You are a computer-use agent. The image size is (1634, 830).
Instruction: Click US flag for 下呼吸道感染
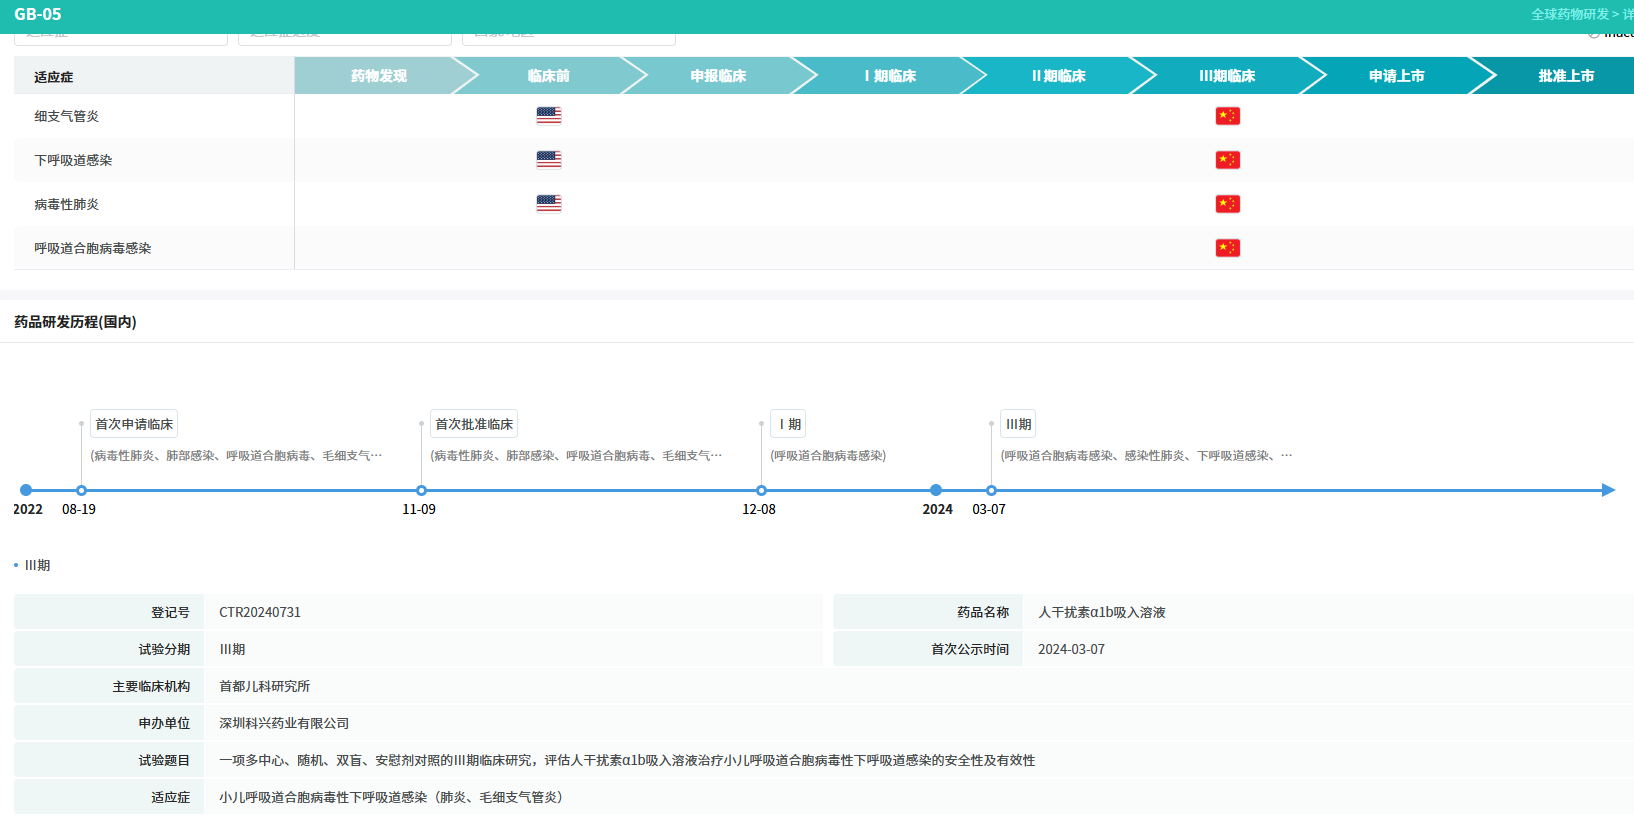click(548, 160)
